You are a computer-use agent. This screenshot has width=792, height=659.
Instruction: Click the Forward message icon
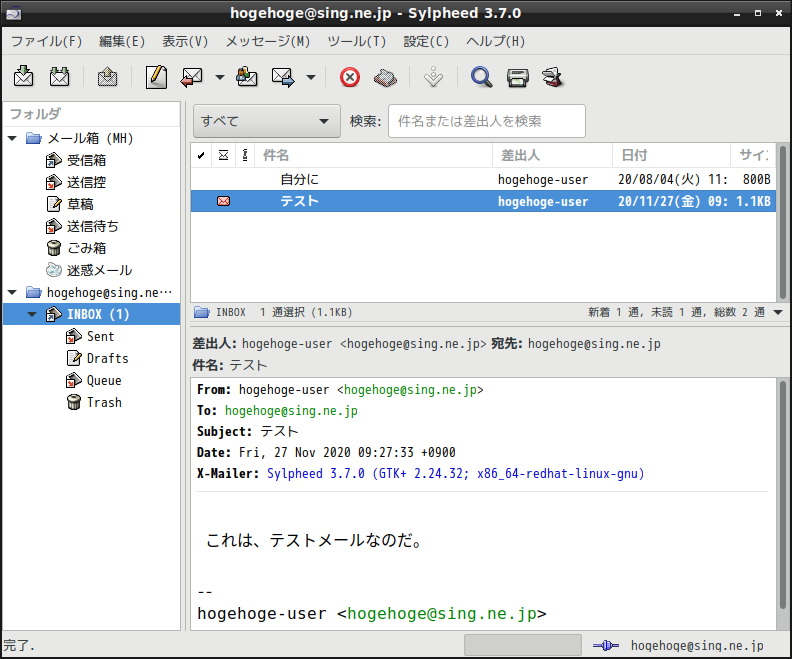coord(283,77)
